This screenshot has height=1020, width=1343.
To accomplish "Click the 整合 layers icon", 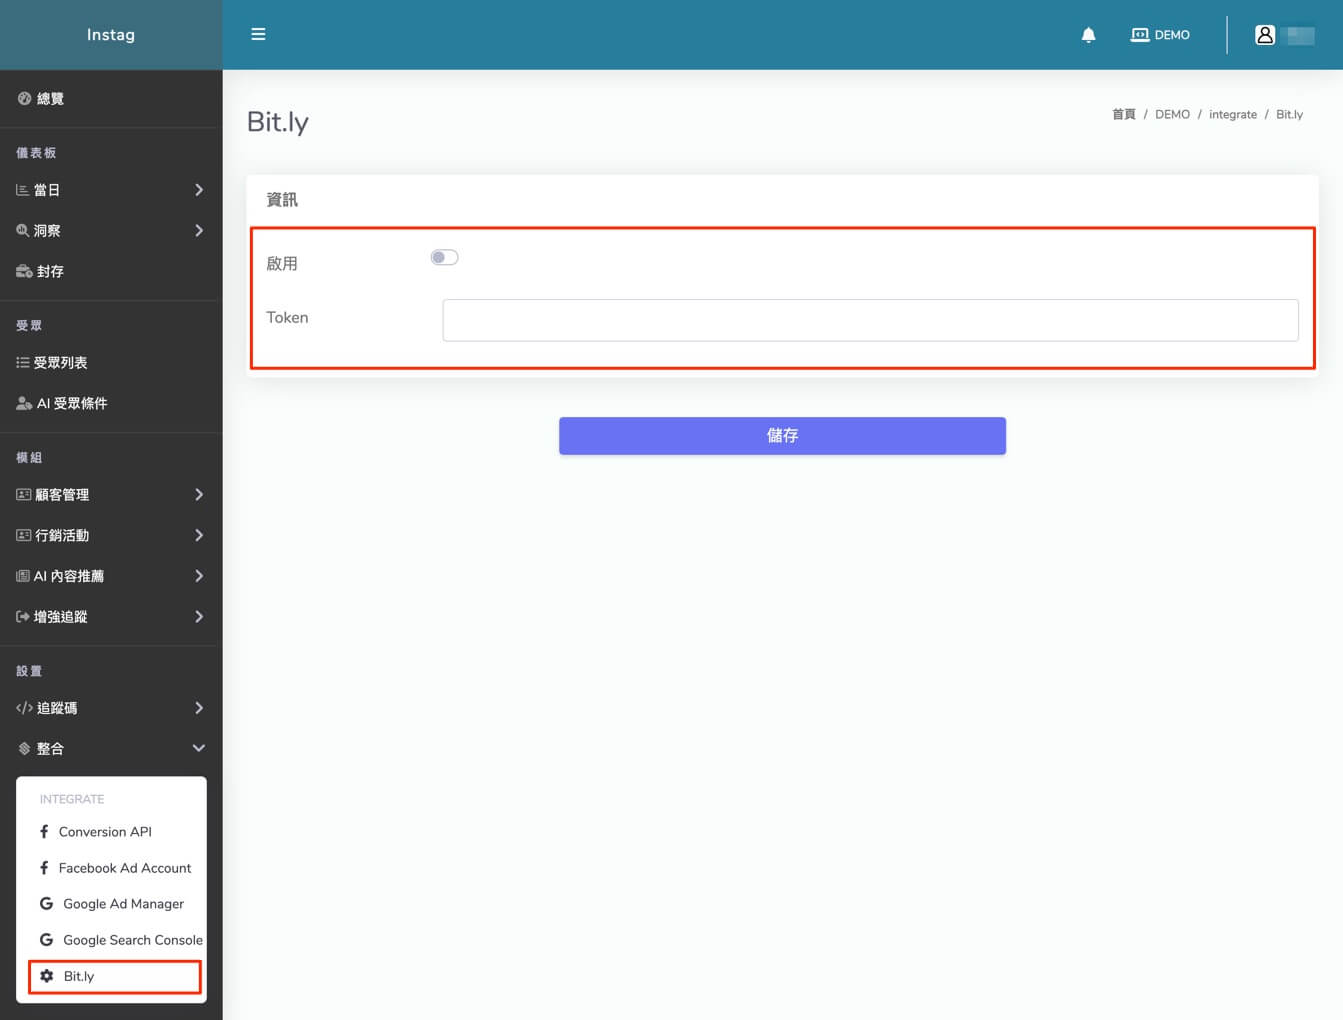I will [x=25, y=748].
